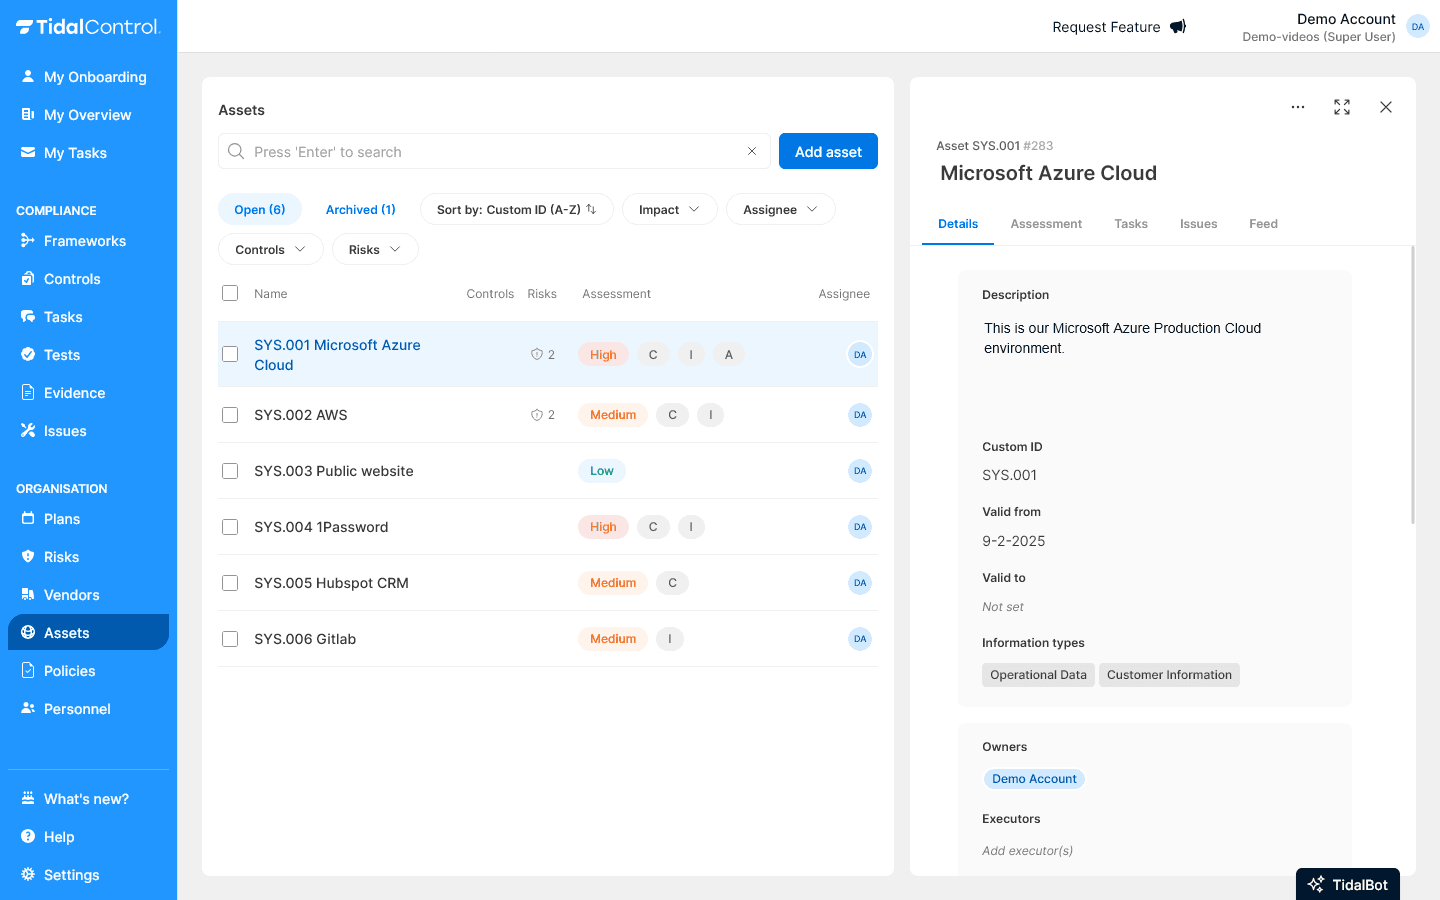
Task: Click the shield risk icon on SYS.002 AWS row
Action: coord(537,415)
